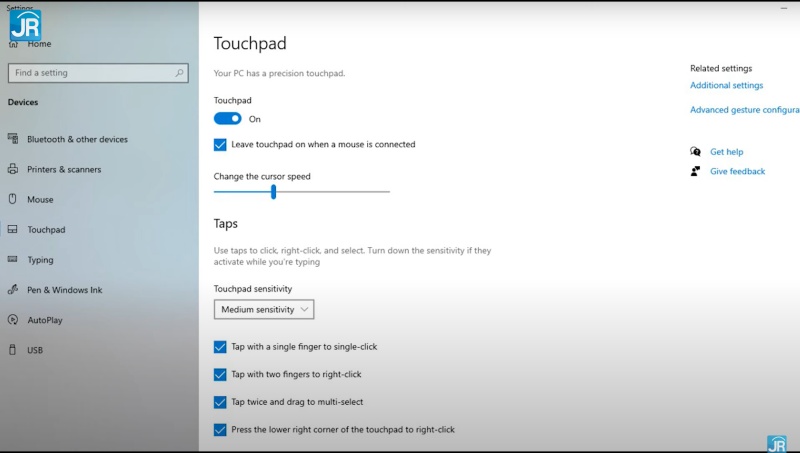Click the Printers & scanners icon
Screen dimensions: 800x453
click(13, 169)
